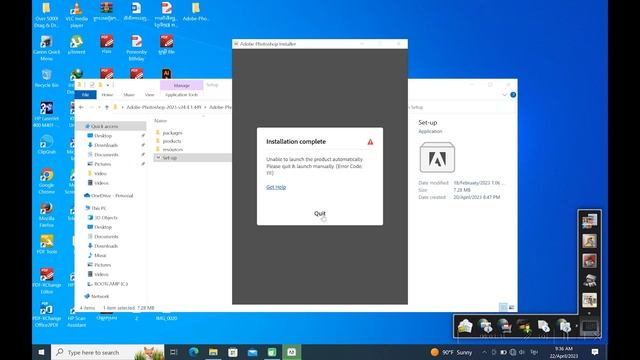Viewport: 640px width, 360px height.
Task: Click Quit in the Installation complete dialog
Action: tap(320, 213)
